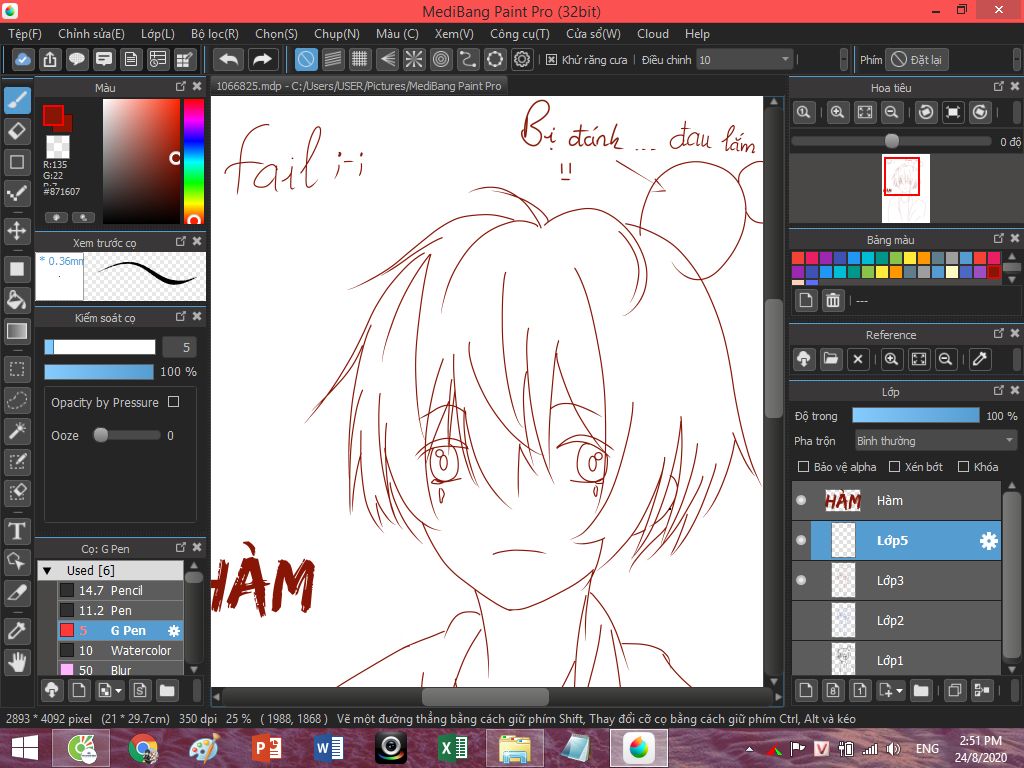Open add brush dropdown arrow
The width and height of the screenshot is (1024, 768).
click(x=118, y=690)
